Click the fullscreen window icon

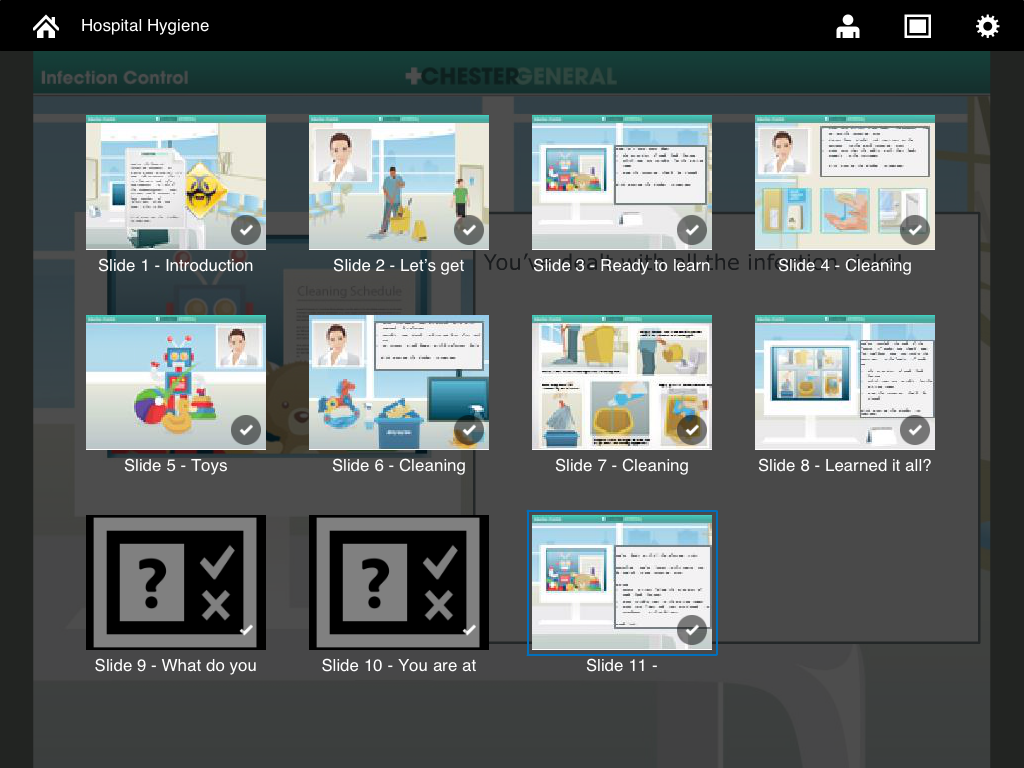click(917, 26)
